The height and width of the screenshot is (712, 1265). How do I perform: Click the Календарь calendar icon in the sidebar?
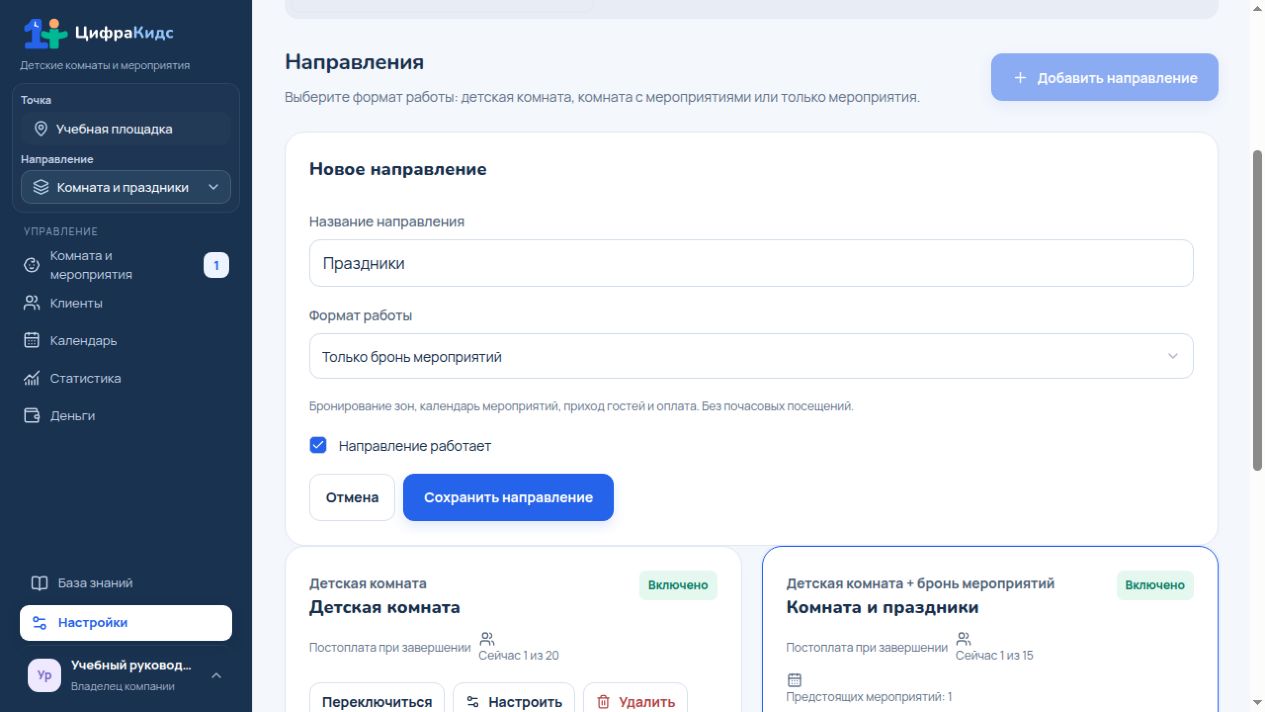32,340
